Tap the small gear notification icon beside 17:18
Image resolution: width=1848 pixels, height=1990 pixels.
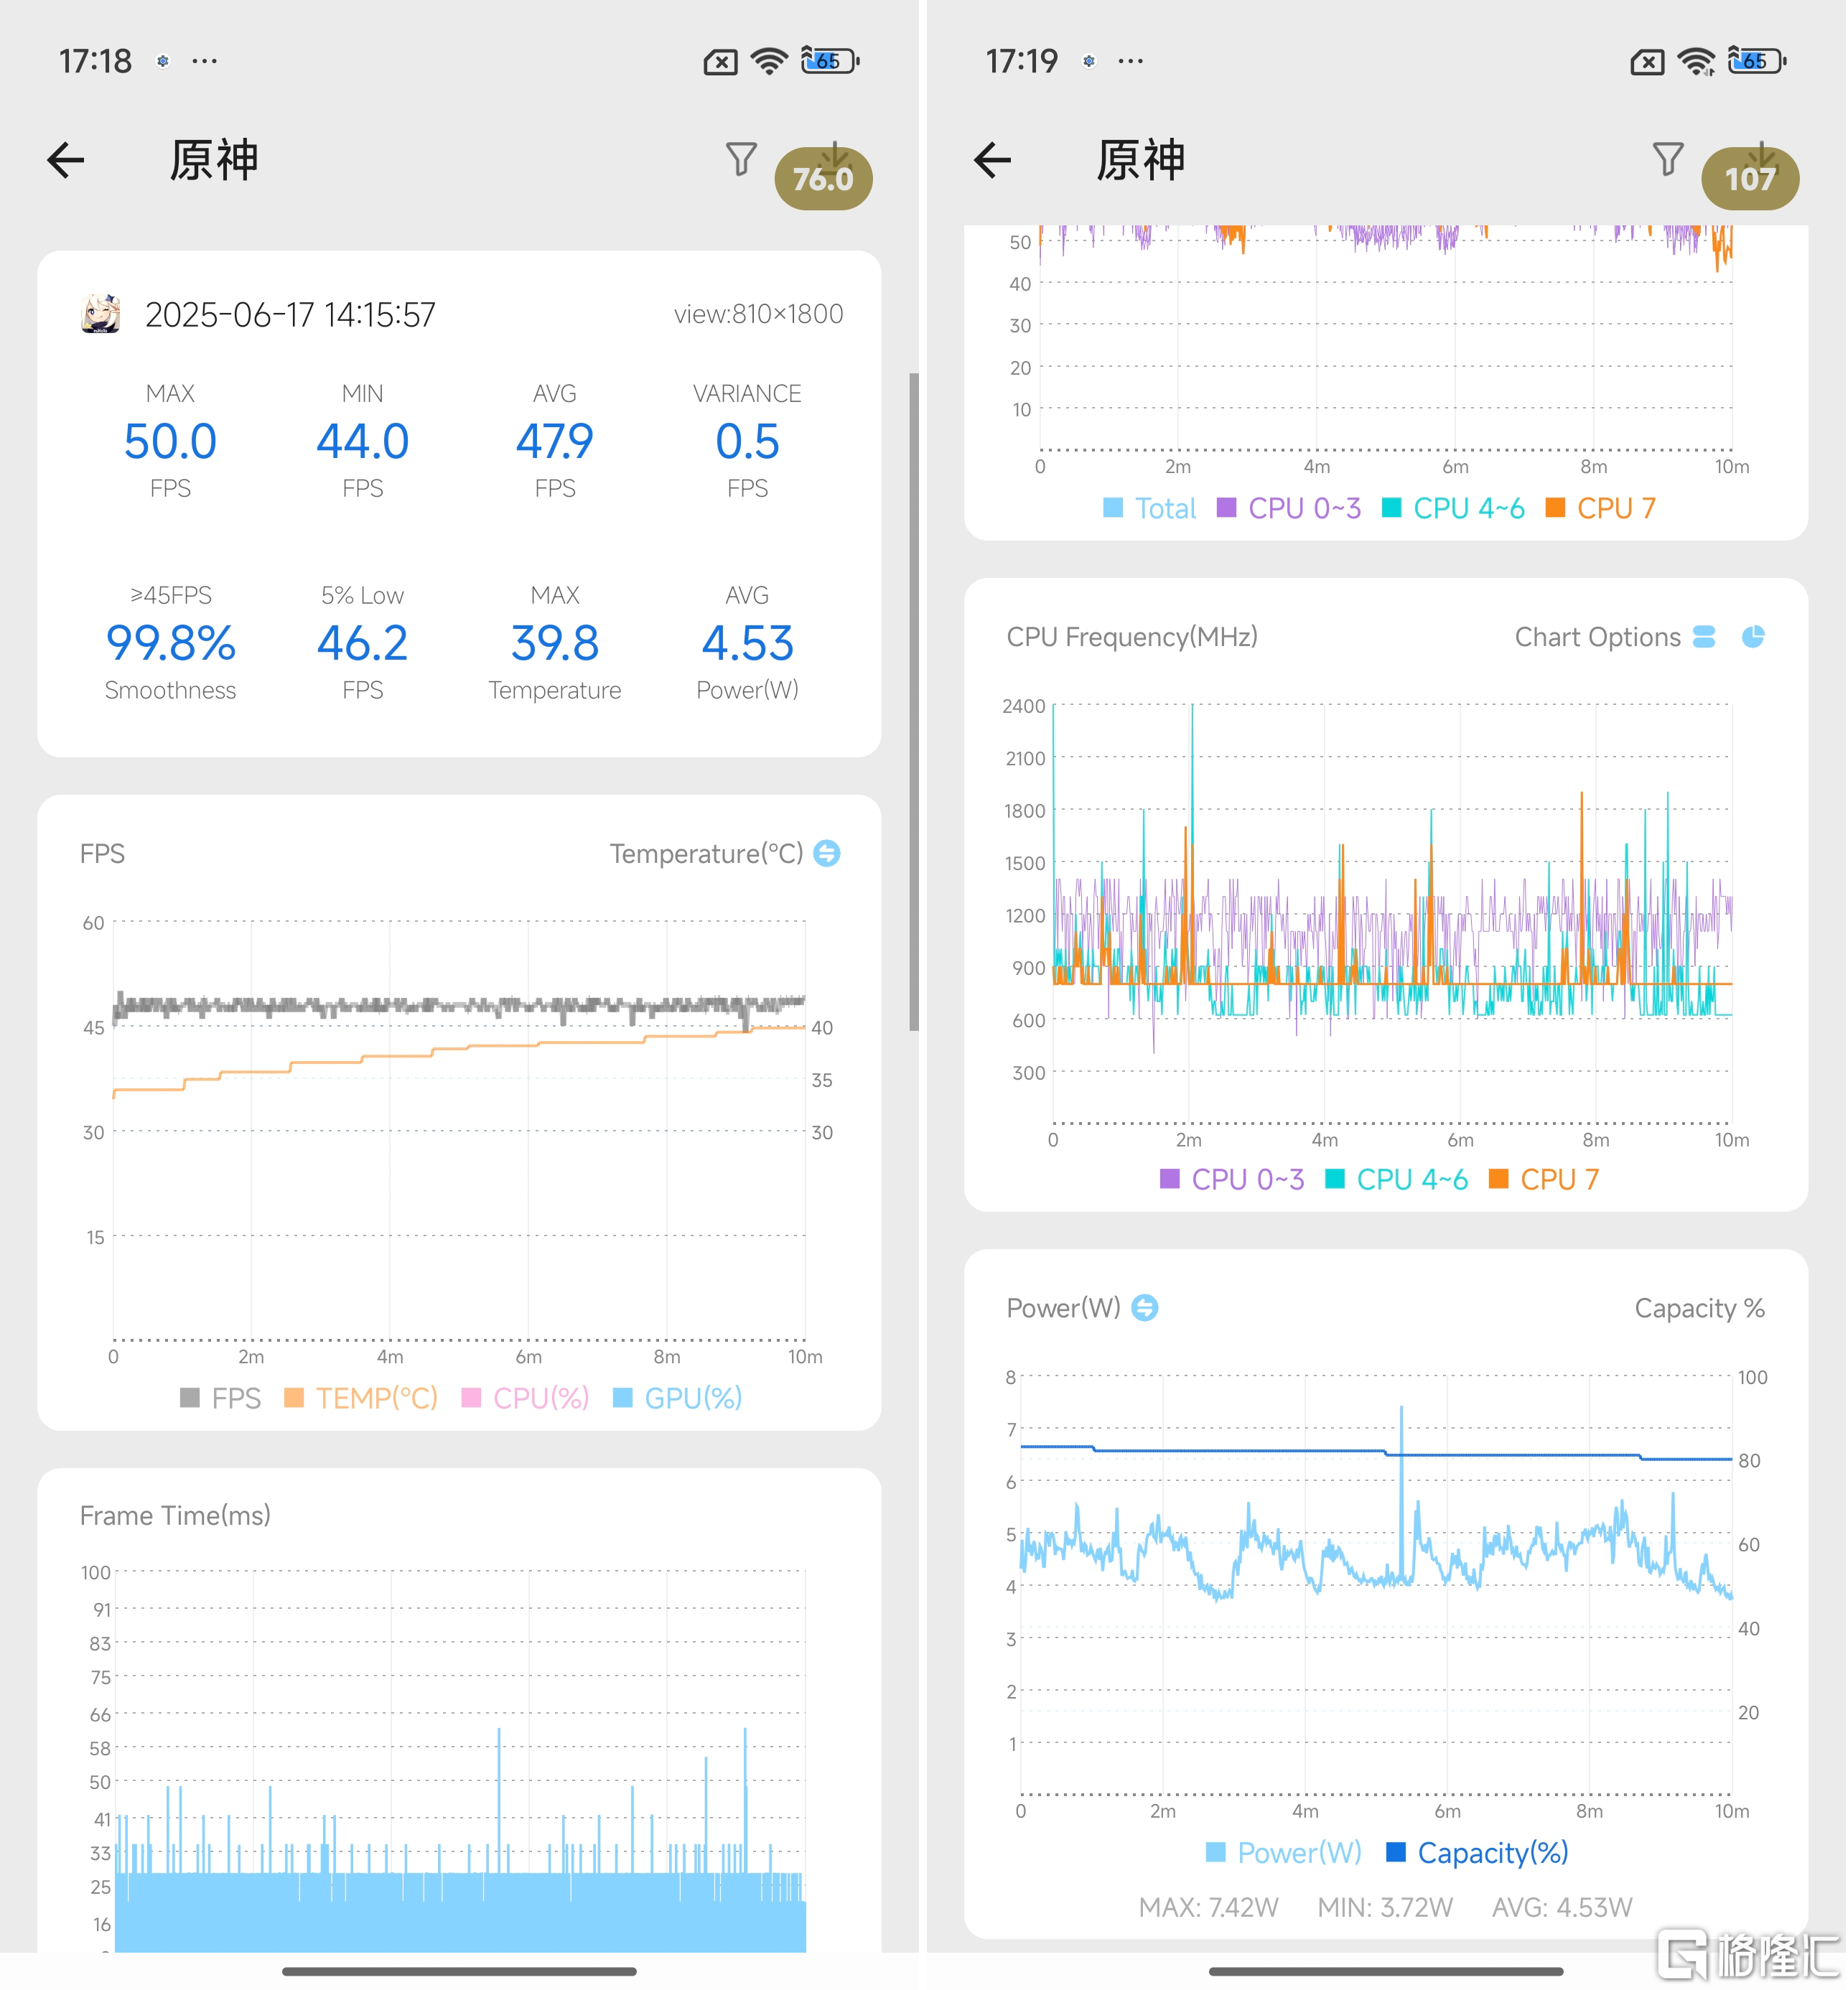click(163, 61)
